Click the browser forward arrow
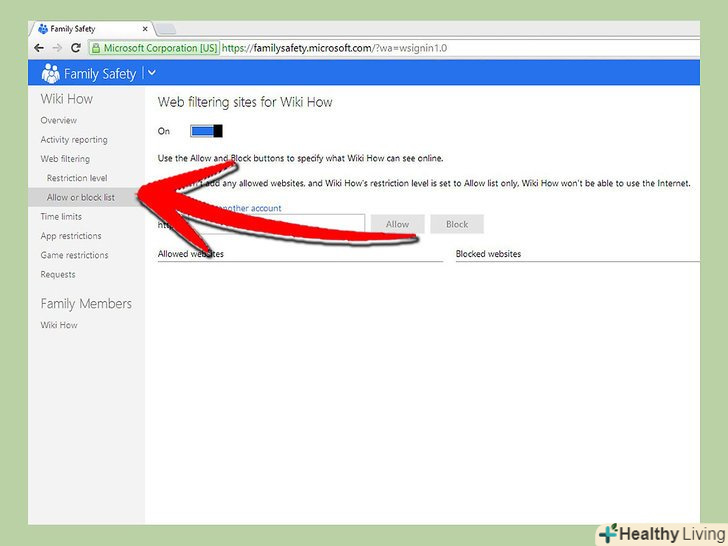The image size is (728, 546). click(57, 48)
